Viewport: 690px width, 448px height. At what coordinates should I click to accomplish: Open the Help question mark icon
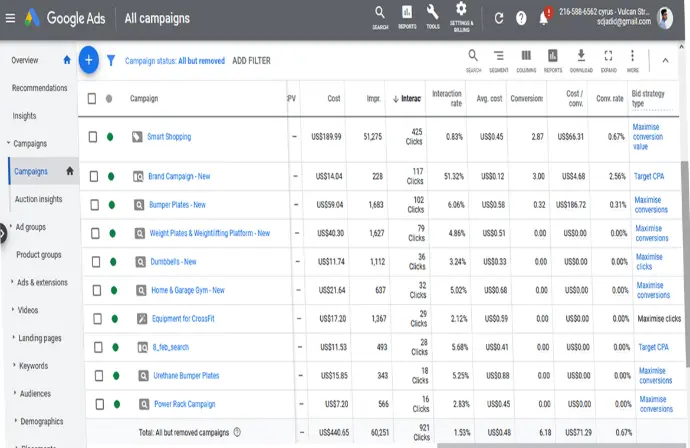(521, 18)
